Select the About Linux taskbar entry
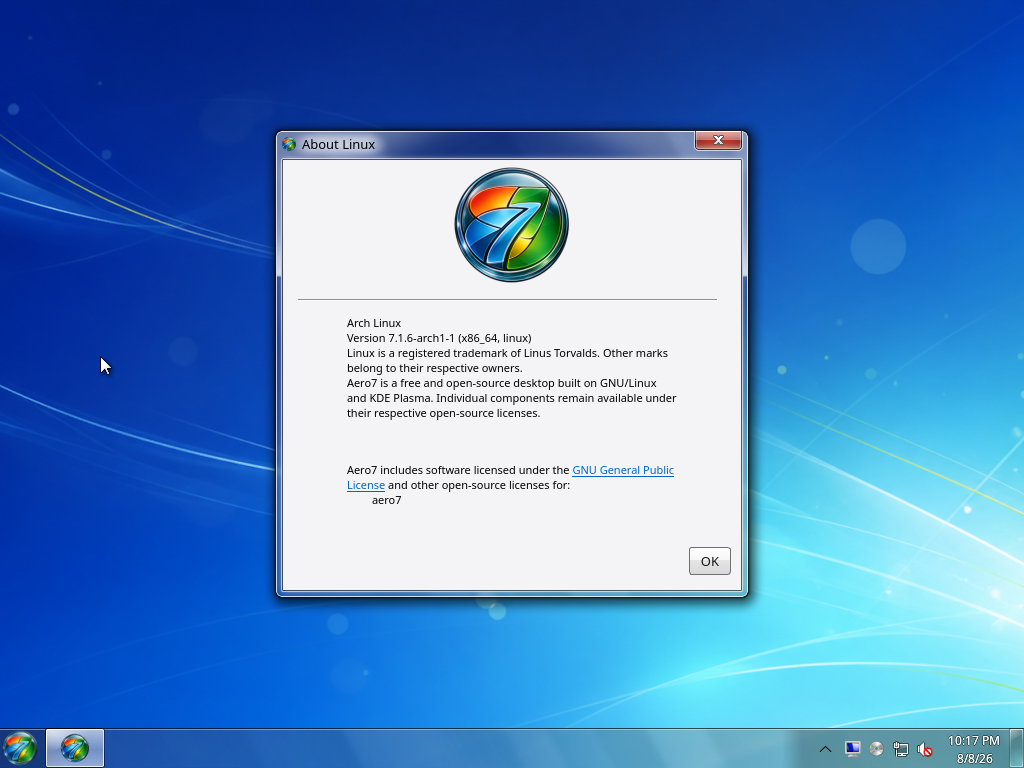The height and width of the screenshot is (768, 1024). 74,748
